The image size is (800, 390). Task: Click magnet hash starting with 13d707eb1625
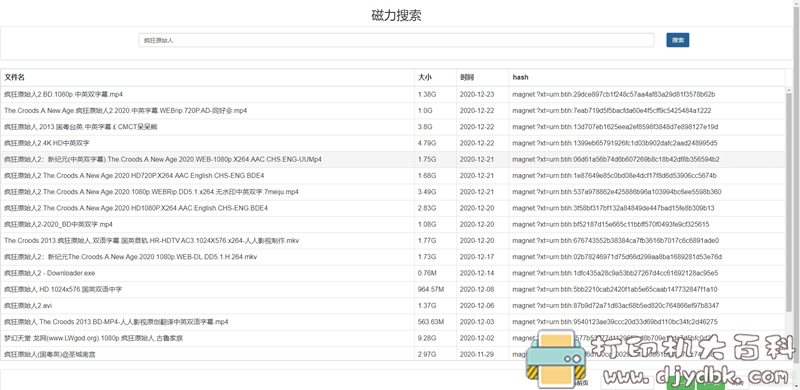(615, 127)
